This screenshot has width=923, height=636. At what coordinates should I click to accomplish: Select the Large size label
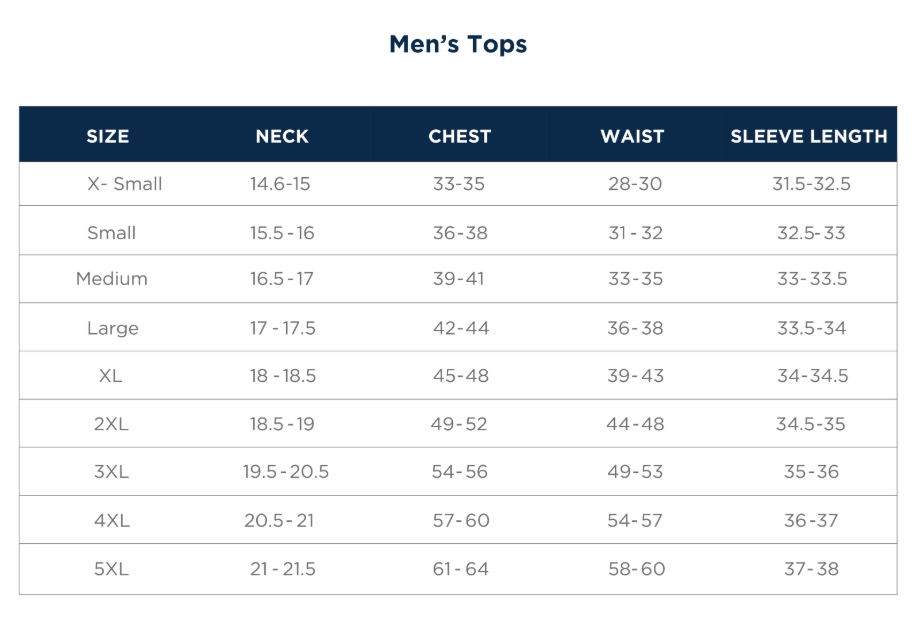click(x=113, y=328)
